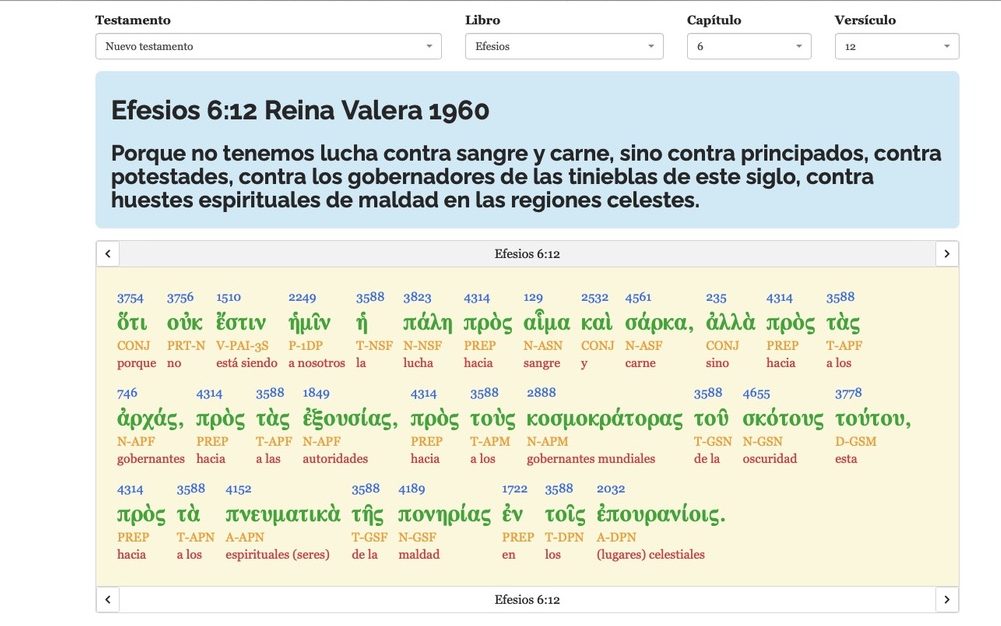1001x626 pixels.
Task: Expand the Versículo dropdown
Action: pos(896,46)
